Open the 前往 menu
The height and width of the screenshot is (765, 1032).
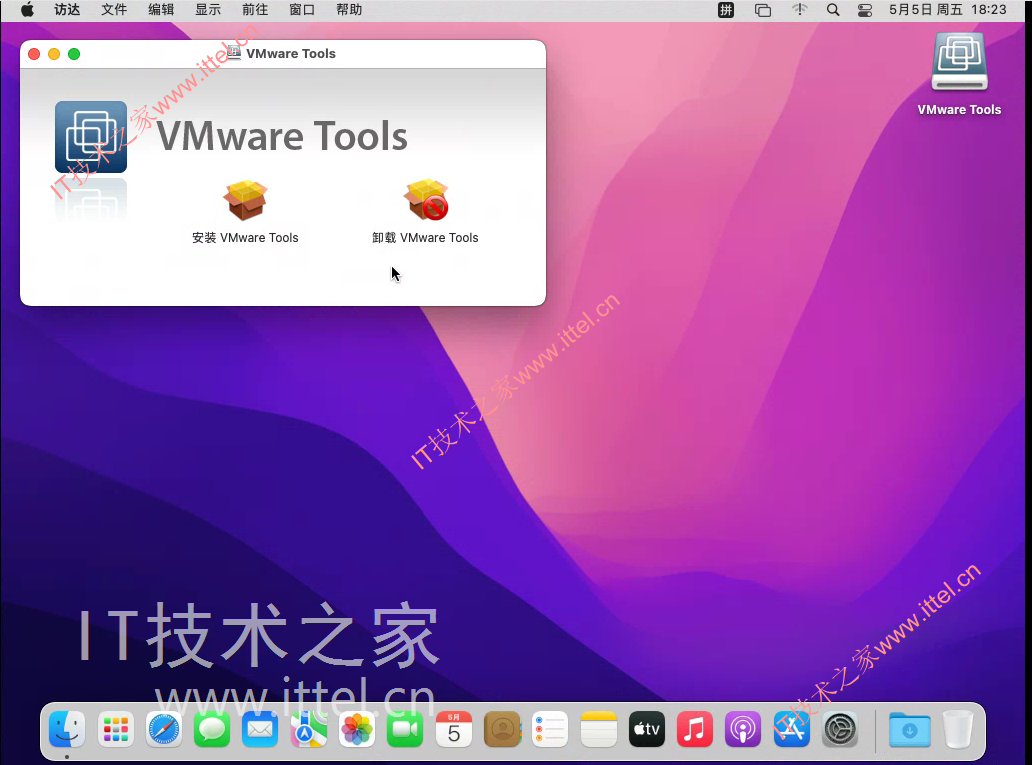pos(255,10)
